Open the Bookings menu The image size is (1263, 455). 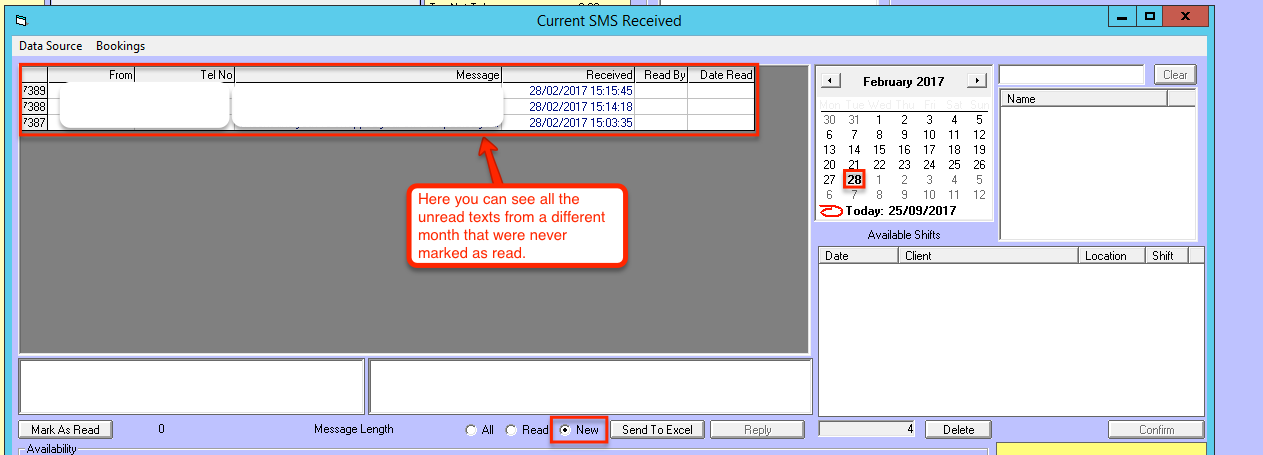point(120,46)
